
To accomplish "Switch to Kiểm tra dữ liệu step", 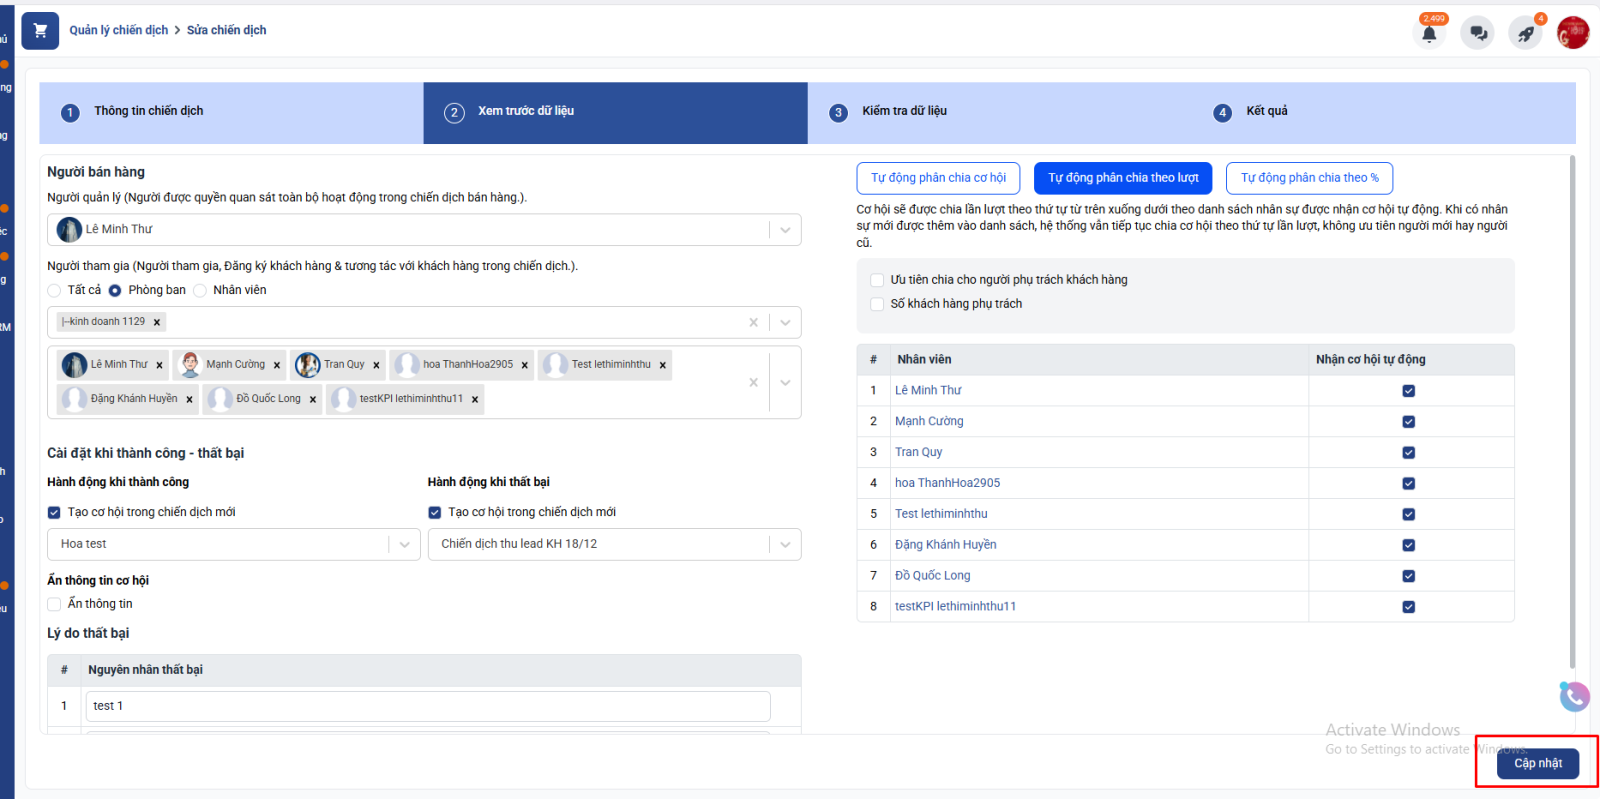I will coord(904,112).
